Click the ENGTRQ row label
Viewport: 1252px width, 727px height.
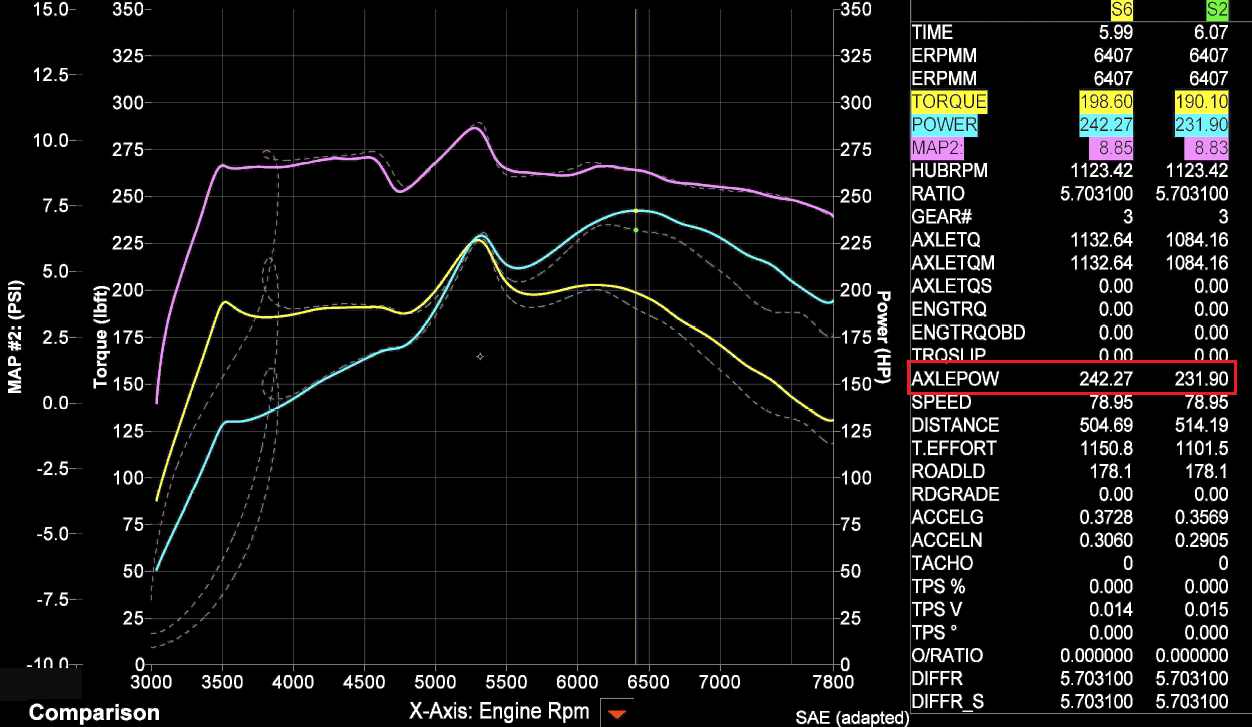pyautogui.click(x=949, y=309)
